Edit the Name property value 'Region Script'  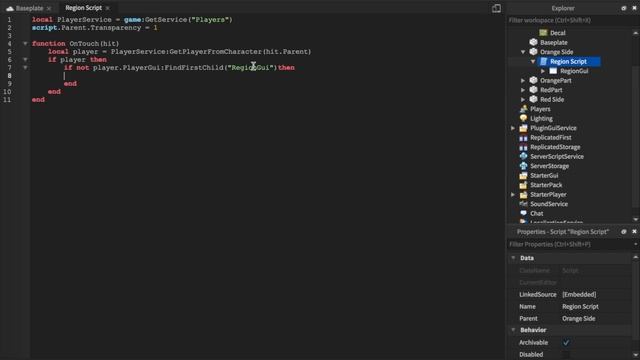point(580,307)
